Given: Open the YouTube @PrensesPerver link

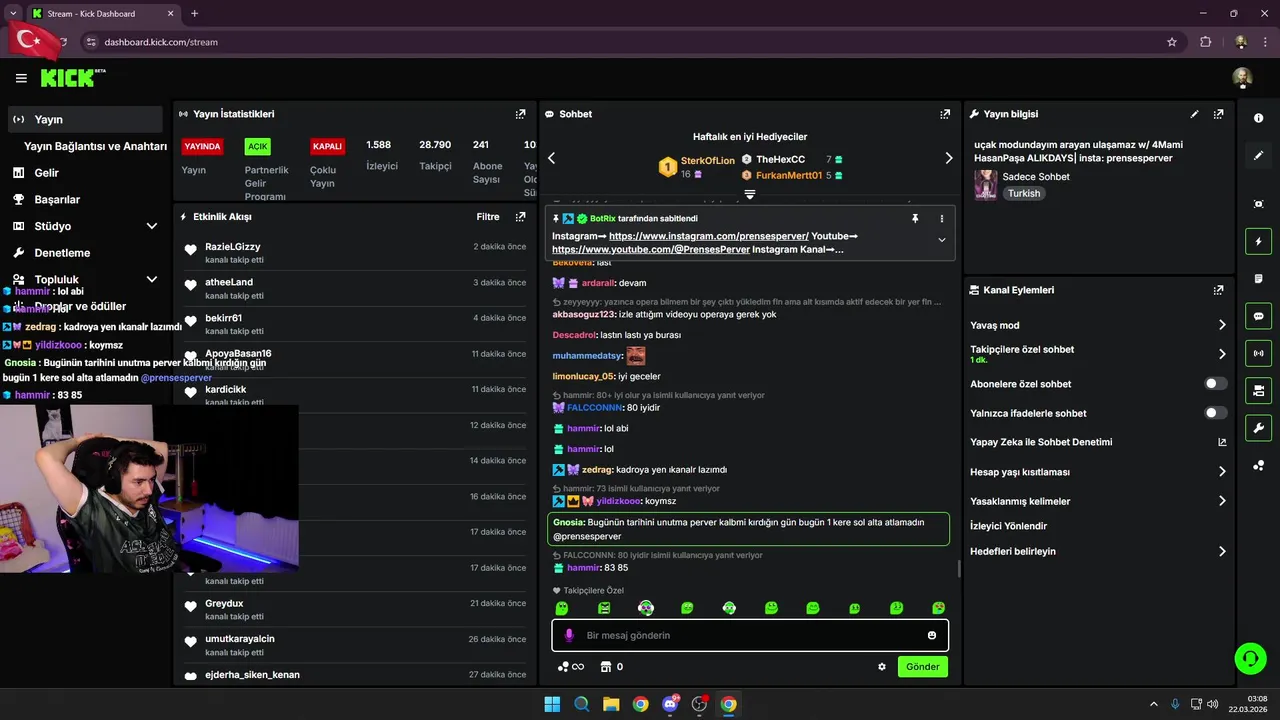Looking at the screenshot, I should [651, 249].
